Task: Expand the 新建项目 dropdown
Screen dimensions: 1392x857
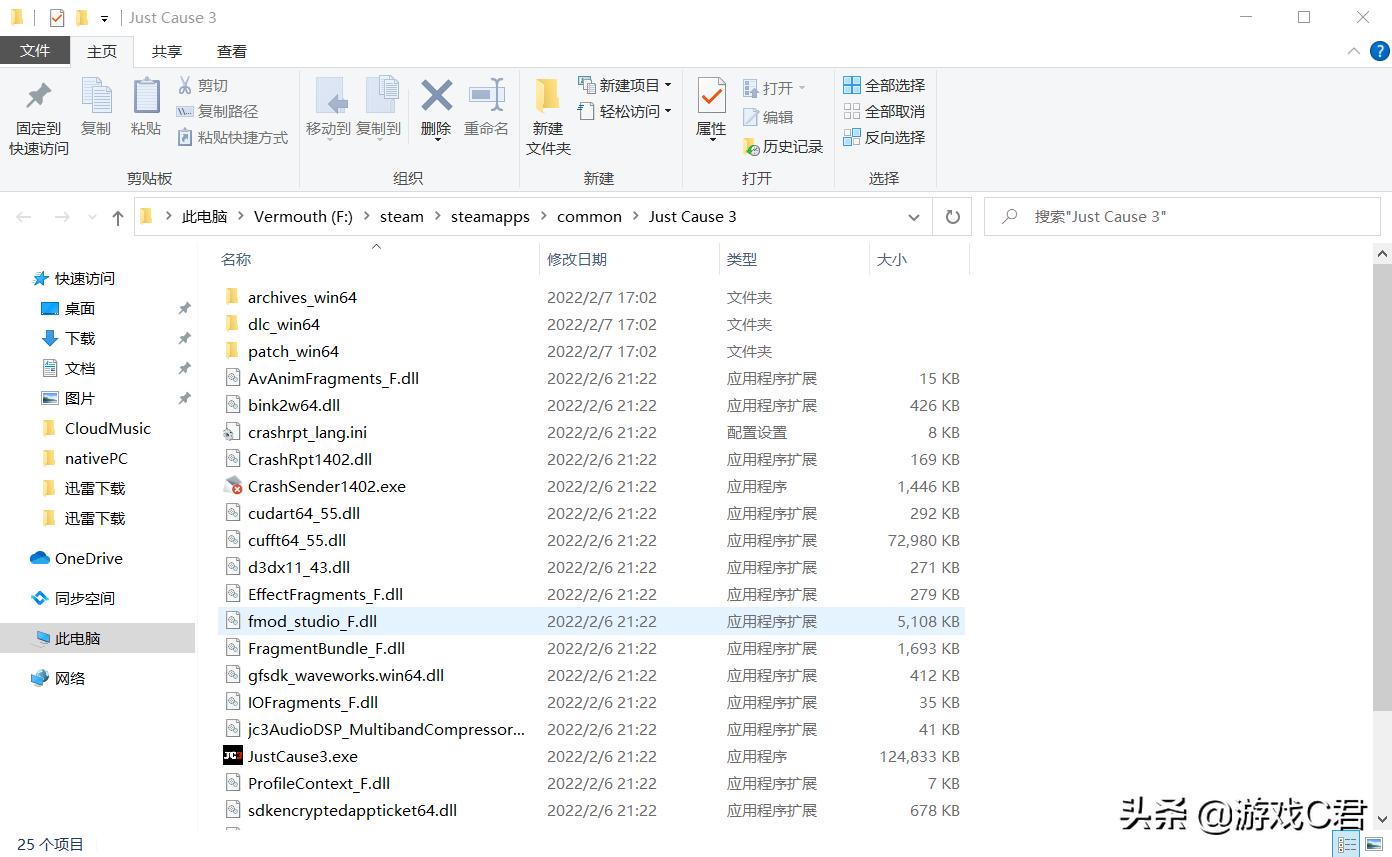Action: 668,85
